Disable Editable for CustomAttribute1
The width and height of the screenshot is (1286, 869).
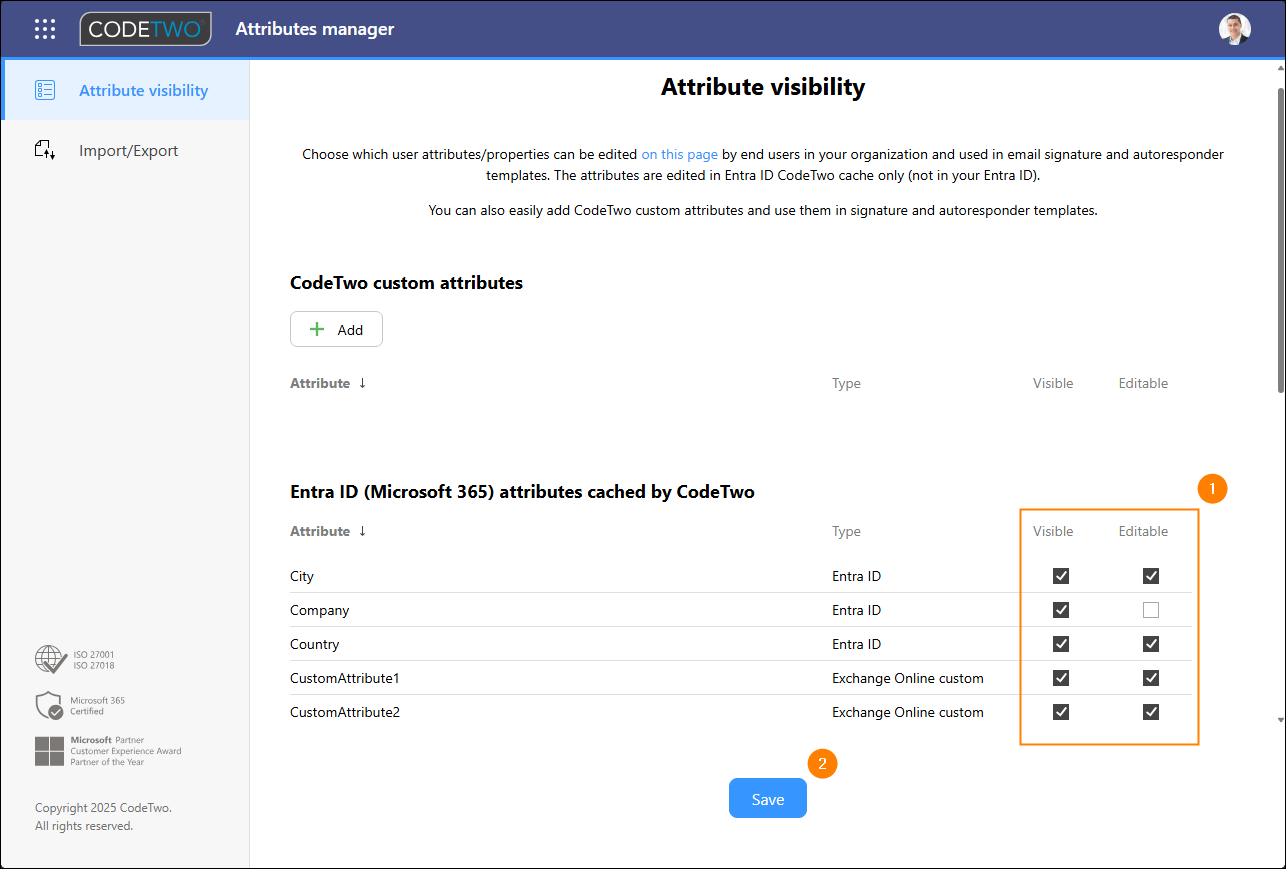coord(1151,678)
